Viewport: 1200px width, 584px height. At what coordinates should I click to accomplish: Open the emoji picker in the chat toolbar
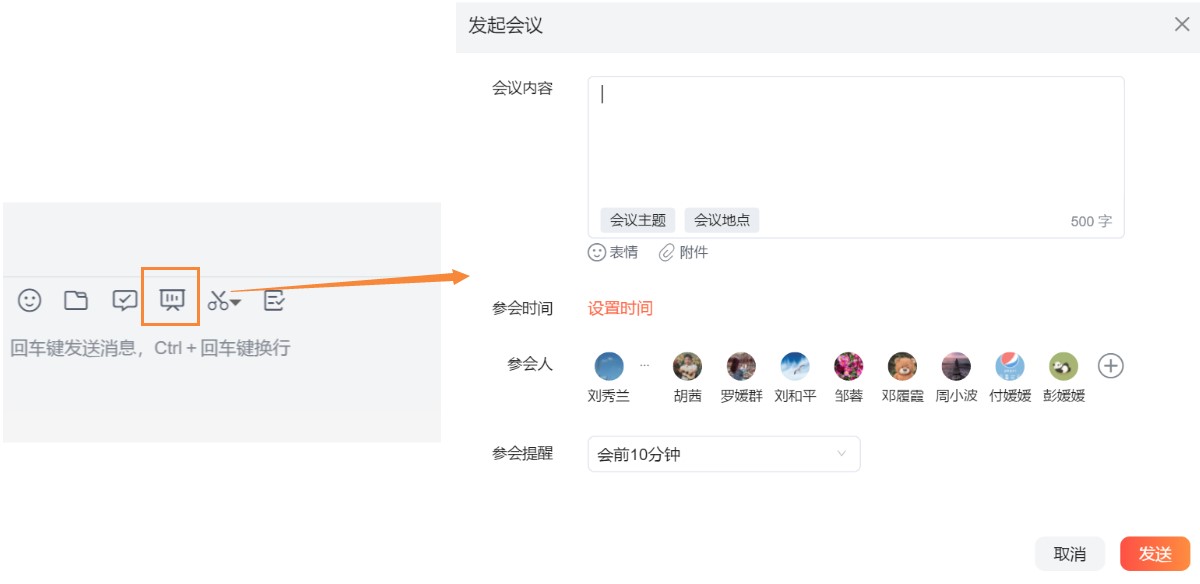(x=28, y=300)
